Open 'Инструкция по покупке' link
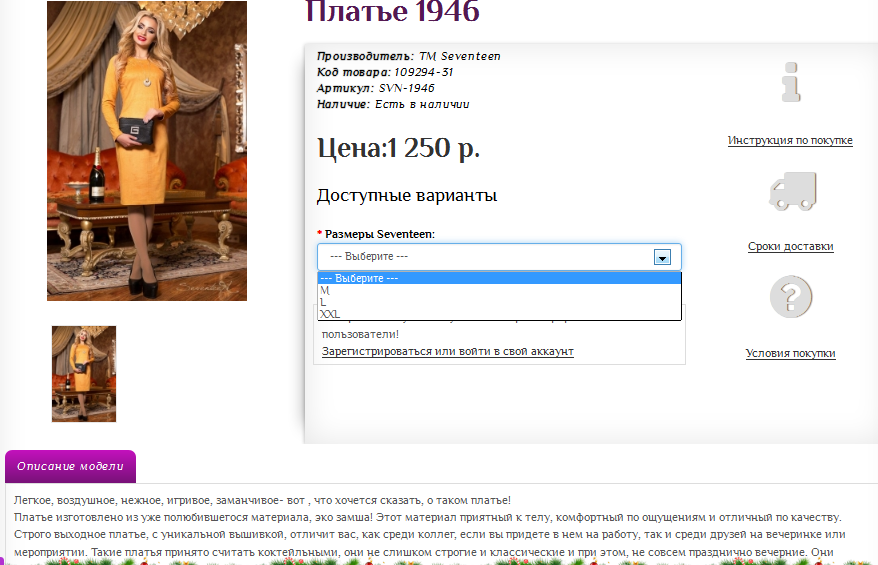The image size is (878, 565). [x=790, y=140]
